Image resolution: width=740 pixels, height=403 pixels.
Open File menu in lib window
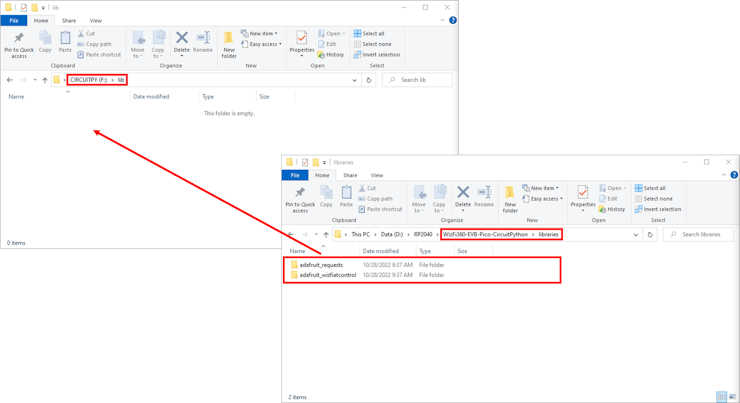pos(14,21)
